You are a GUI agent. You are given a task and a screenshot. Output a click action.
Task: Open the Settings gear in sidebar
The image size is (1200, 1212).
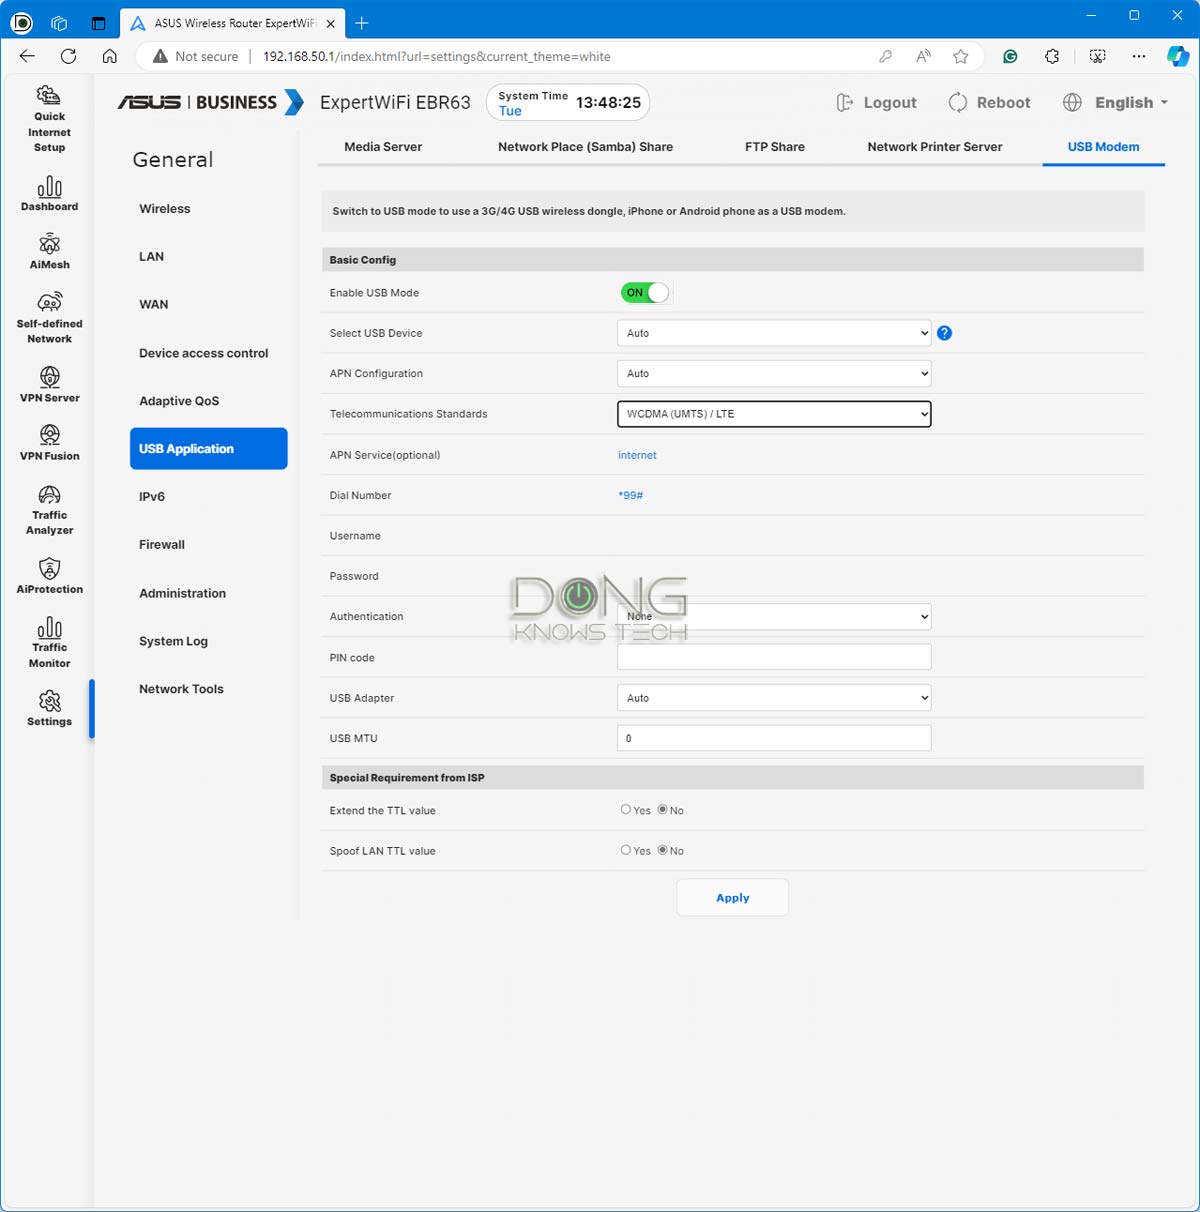point(49,708)
